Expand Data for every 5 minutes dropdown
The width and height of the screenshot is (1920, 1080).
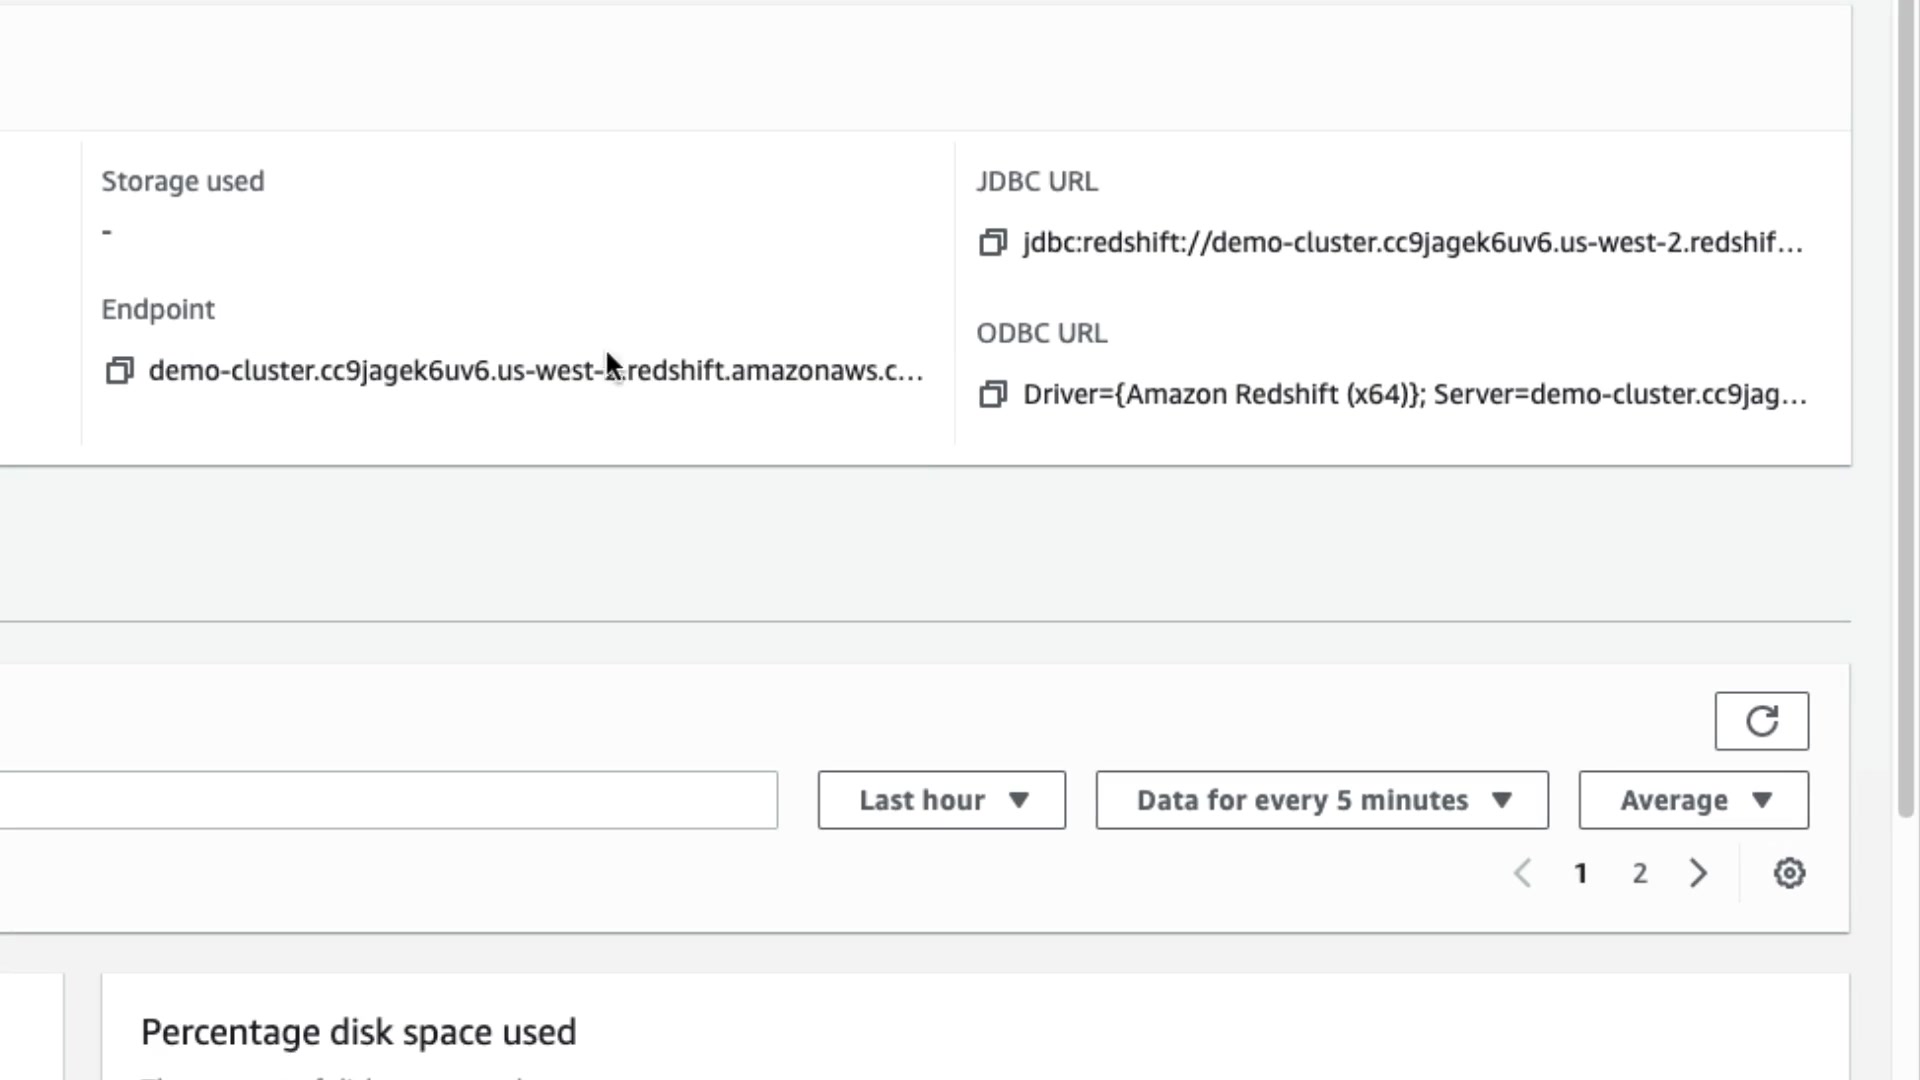(x=1322, y=800)
